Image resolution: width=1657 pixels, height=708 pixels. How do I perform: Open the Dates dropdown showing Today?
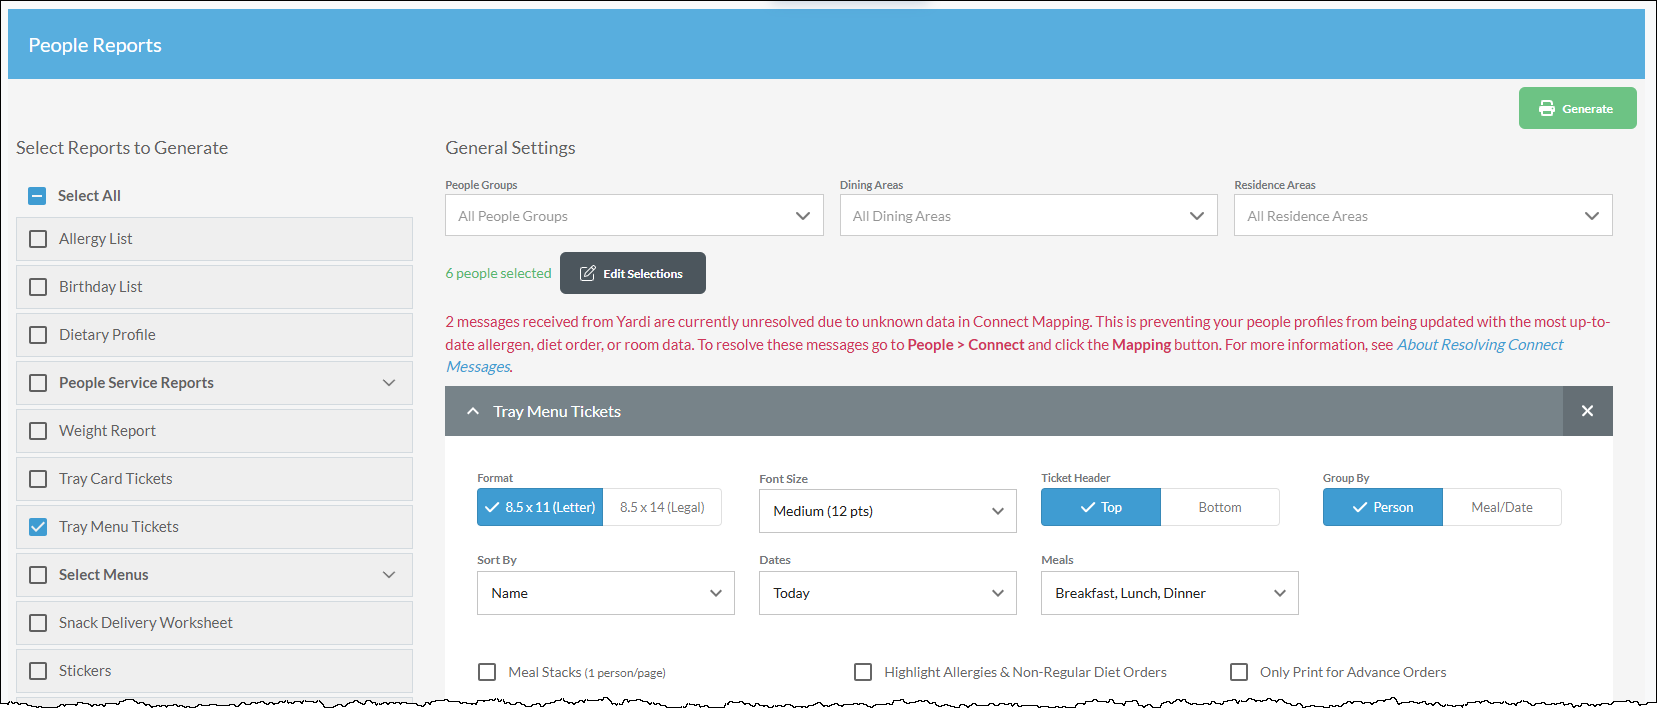888,593
